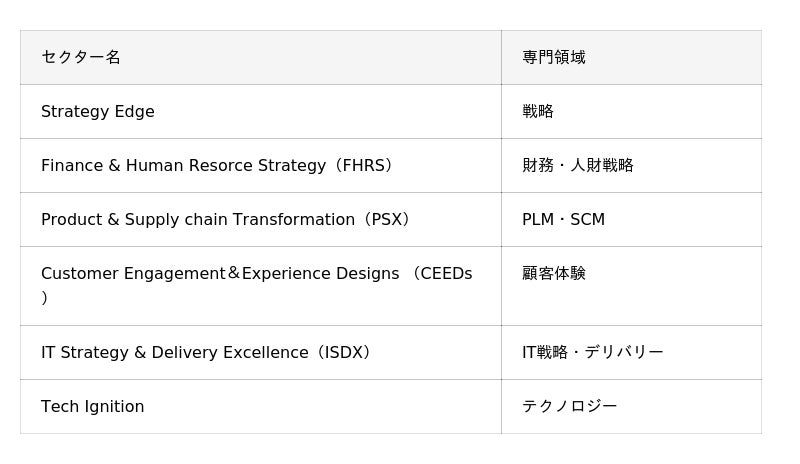Click the 専門領域 column header
This screenshot has width=800, height=464.
[554, 57]
